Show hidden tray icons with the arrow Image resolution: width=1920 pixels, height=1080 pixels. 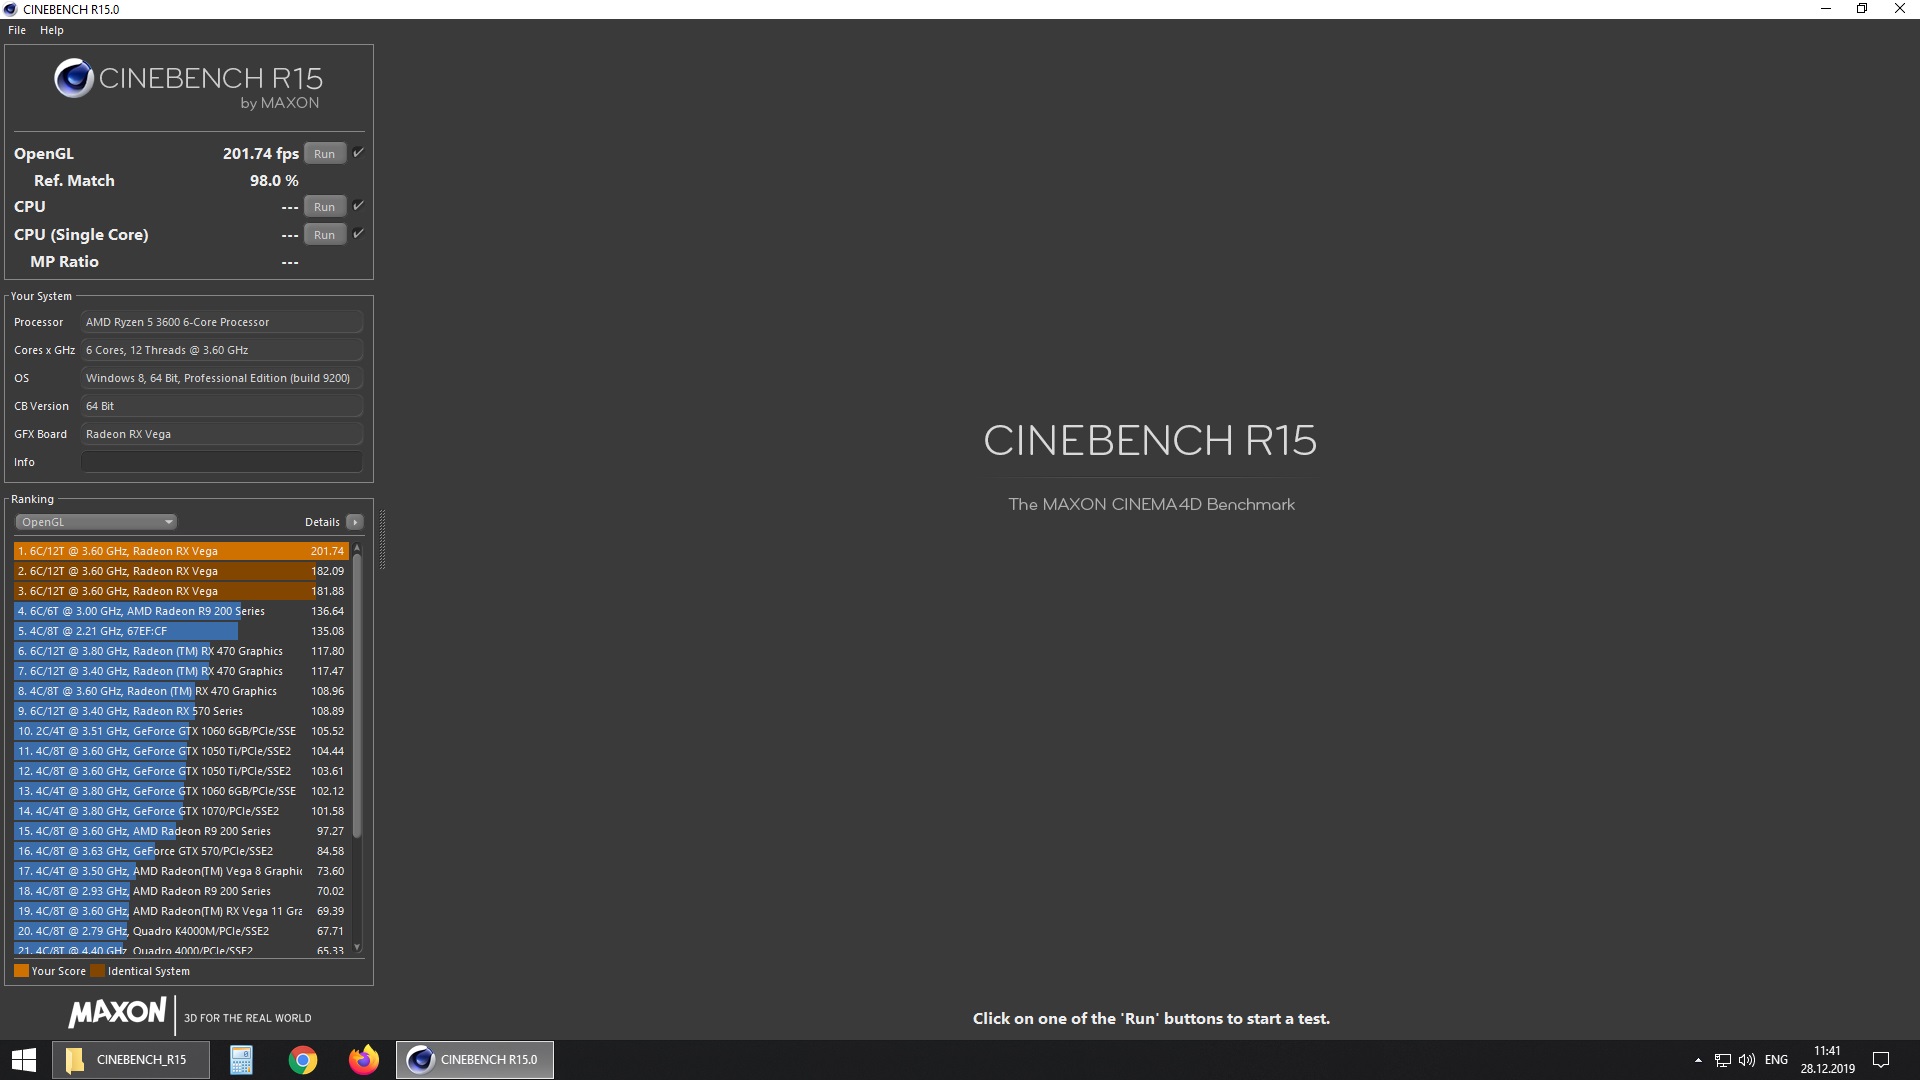pos(1698,1060)
